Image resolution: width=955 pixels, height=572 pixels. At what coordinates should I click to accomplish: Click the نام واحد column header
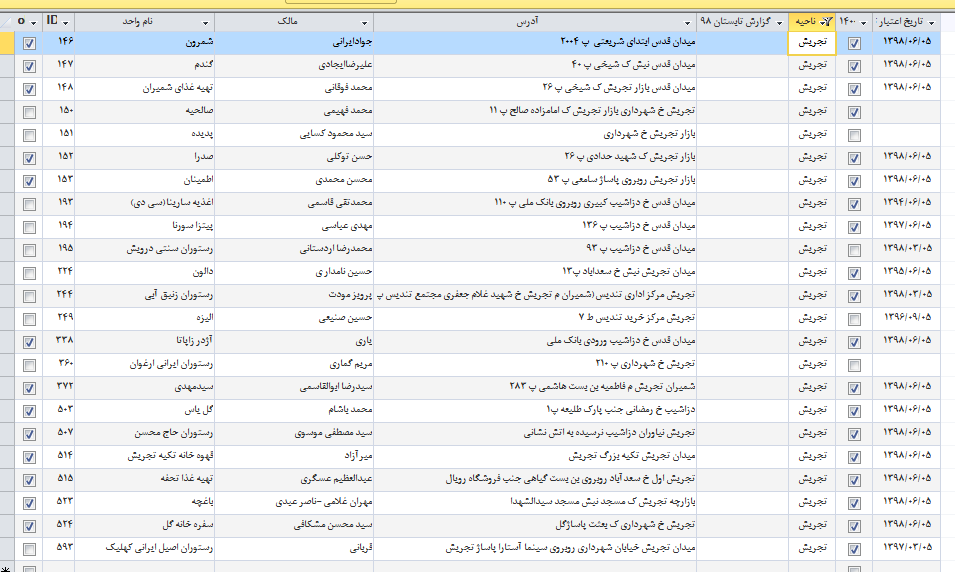(144, 22)
